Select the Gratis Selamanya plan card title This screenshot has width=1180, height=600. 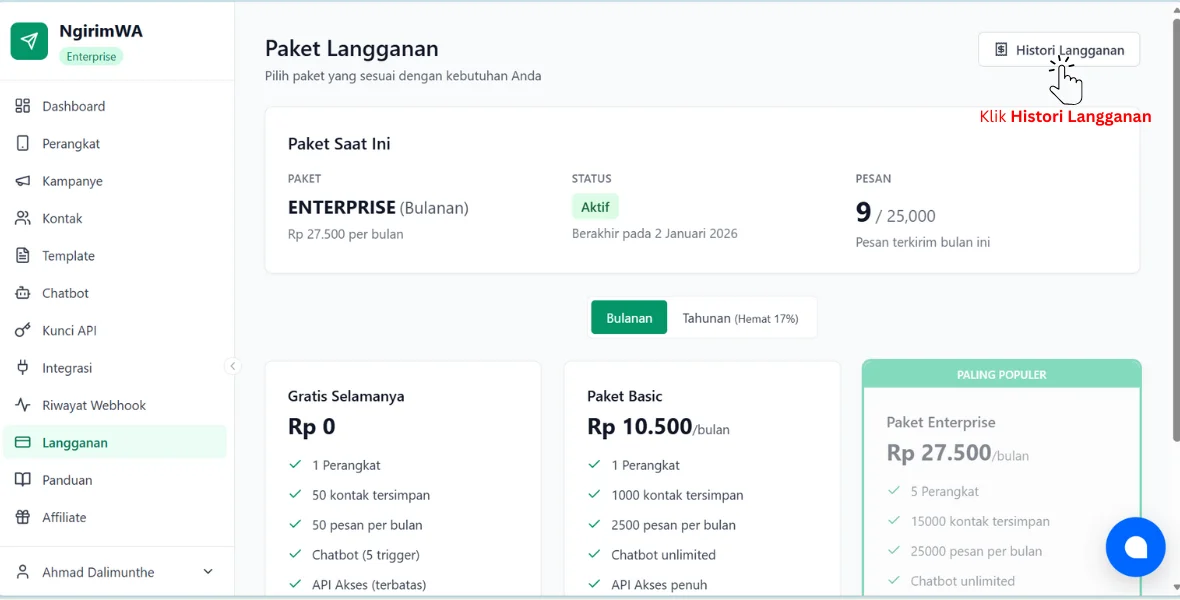[x=346, y=396]
